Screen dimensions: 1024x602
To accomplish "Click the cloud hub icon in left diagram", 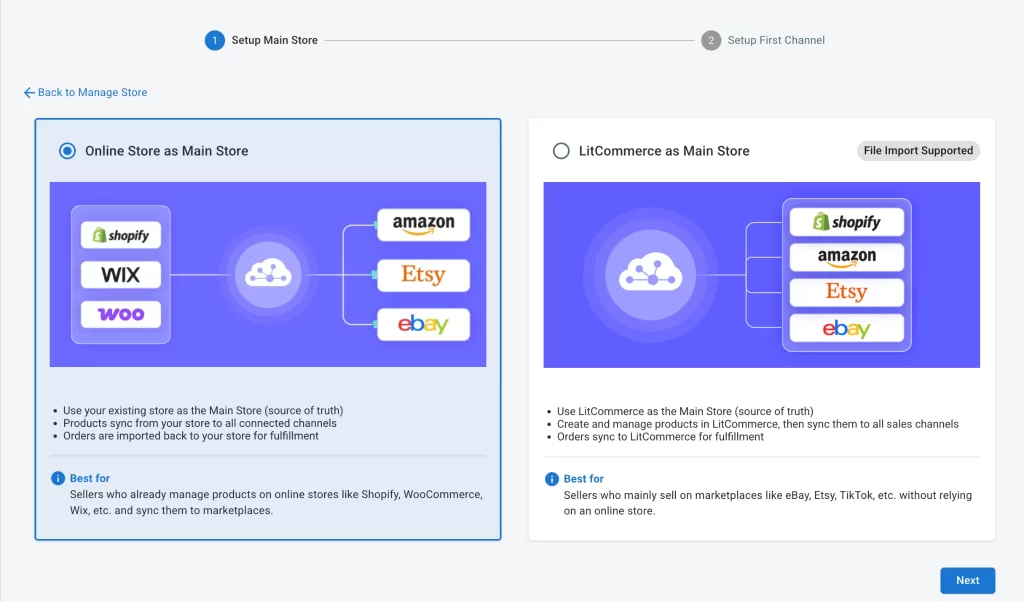I will (268, 274).
